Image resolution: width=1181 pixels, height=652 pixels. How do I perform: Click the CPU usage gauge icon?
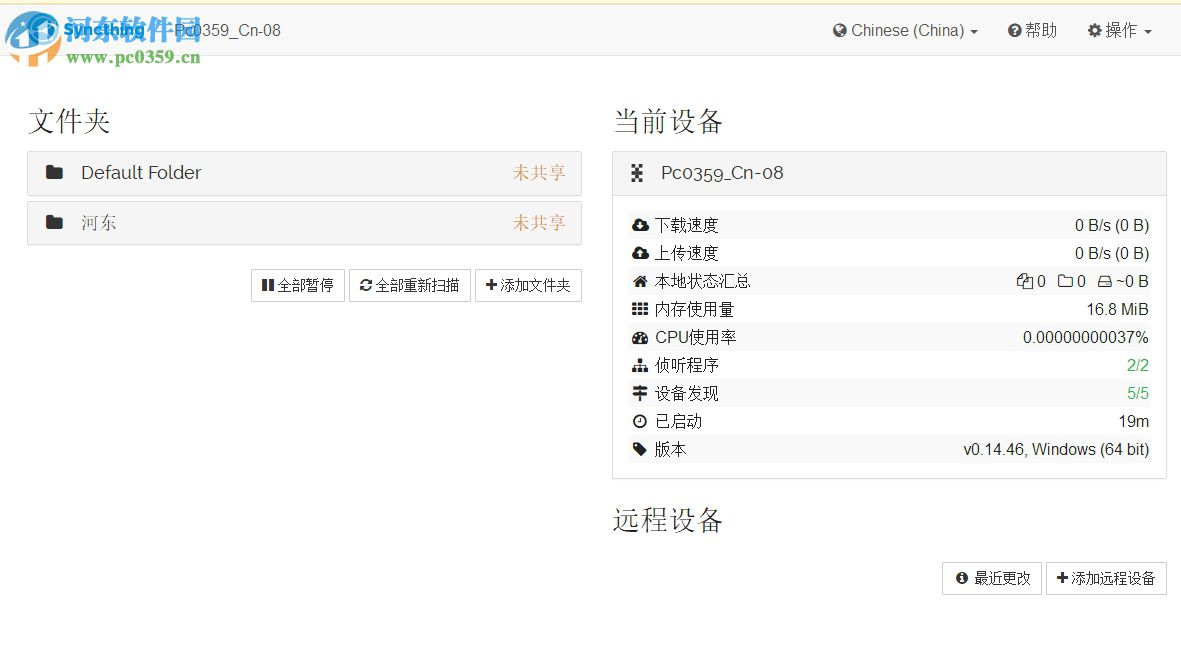[x=640, y=337]
